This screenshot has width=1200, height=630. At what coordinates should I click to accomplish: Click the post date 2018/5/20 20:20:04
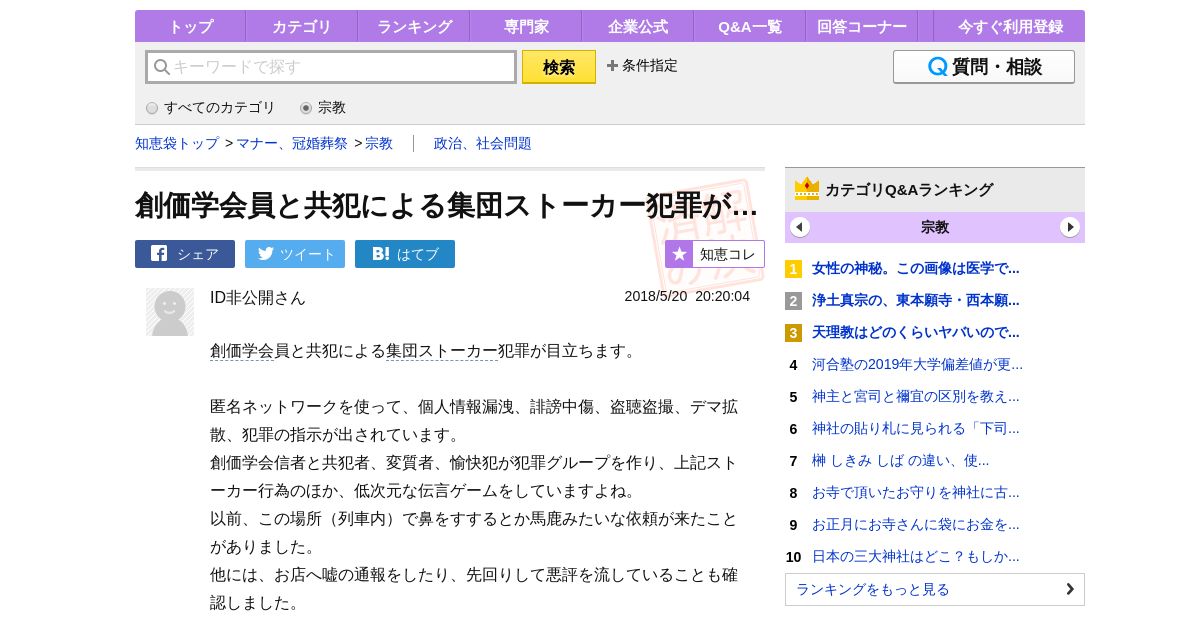click(687, 296)
